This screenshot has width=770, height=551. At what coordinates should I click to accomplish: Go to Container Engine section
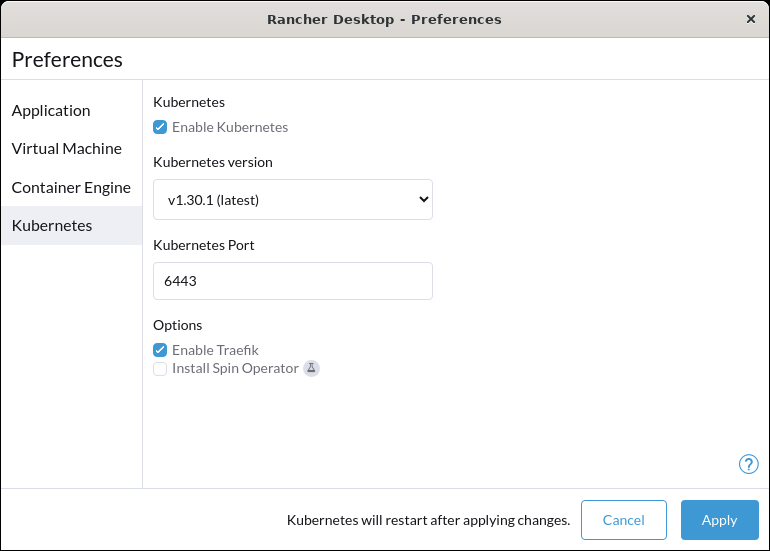coord(72,187)
